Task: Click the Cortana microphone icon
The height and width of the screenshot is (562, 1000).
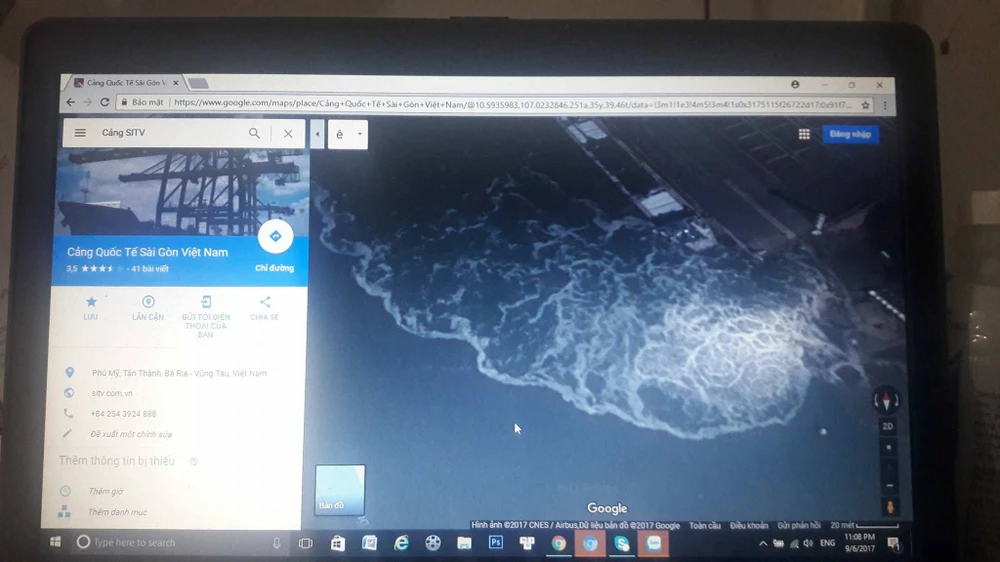Action: tap(277, 543)
